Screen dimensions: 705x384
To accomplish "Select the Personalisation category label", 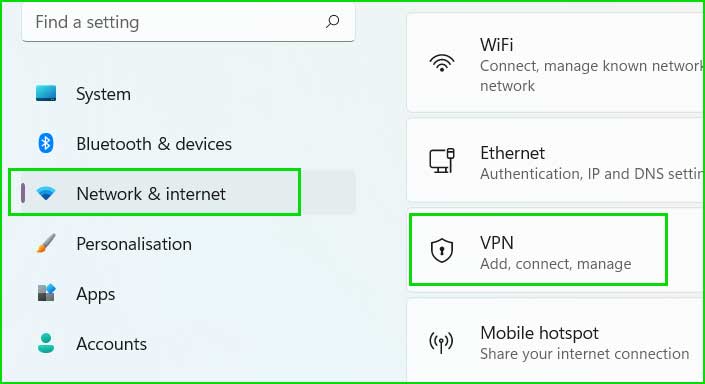I will [134, 244].
